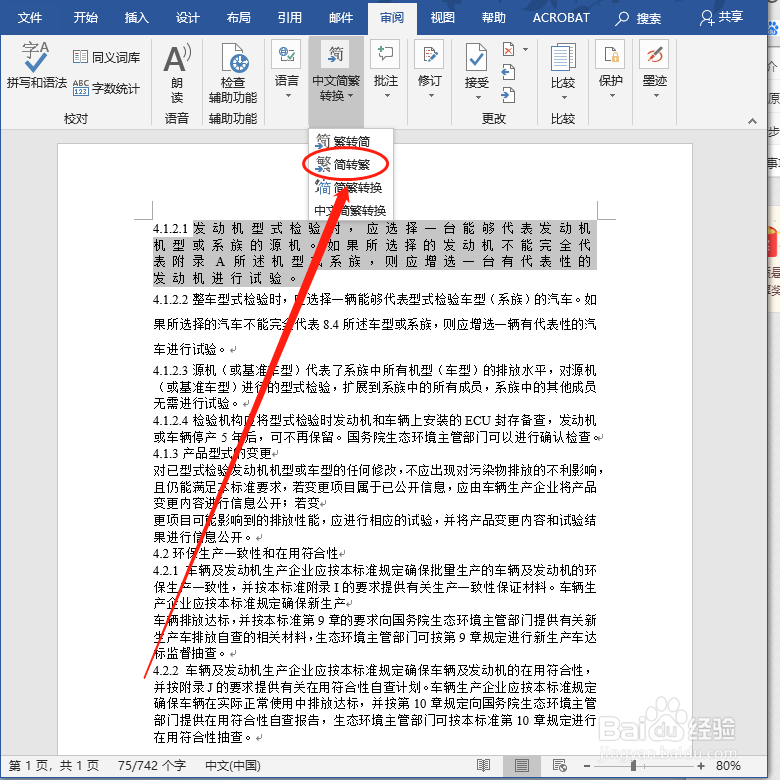Viewport: 780px width, 780px height.
Task: Click the 接受 changes icon
Action: coord(477,57)
